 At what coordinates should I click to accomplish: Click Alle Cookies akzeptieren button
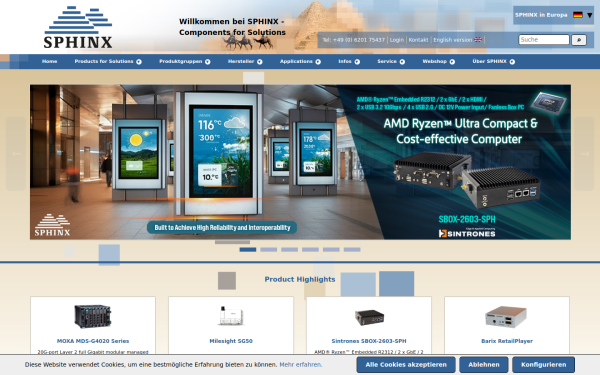[x=406, y=365]
